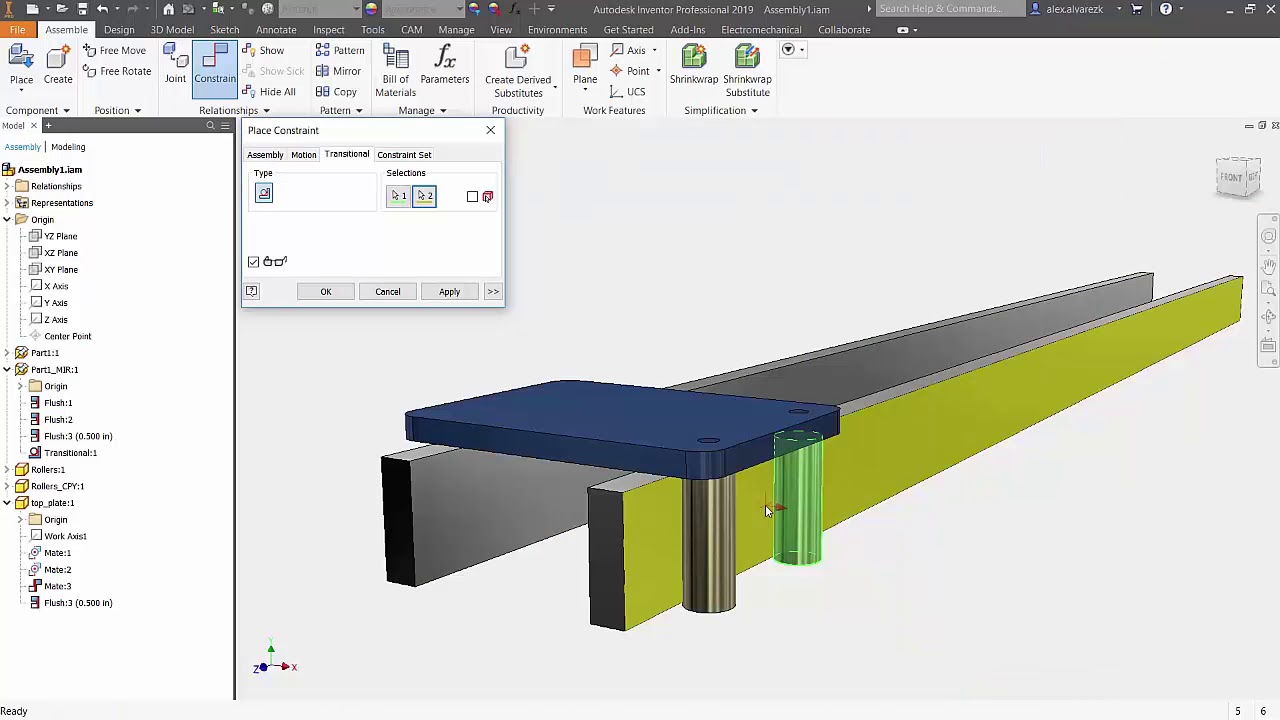Image resolution: width=1280 pixels, height=720 pixels.
Task: Collapse the Assembly Origin folder
Action: tap(7, 220)
